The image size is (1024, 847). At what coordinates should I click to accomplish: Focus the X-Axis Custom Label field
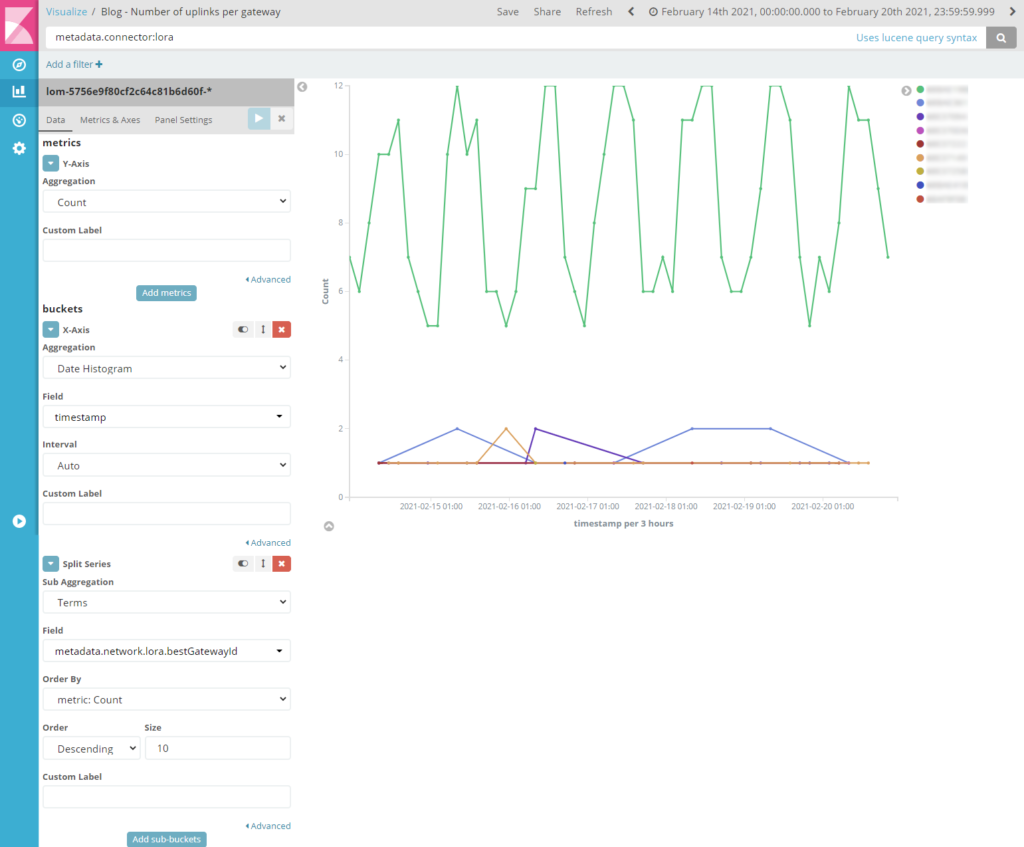(x=167, y=514)
